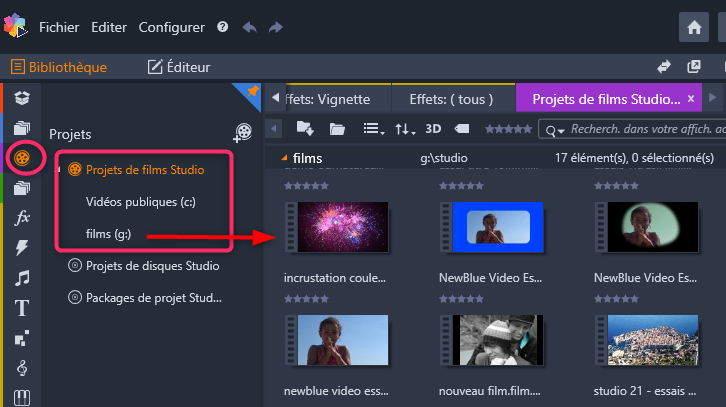This screenshot has width=726, height=407.
Task: Toggle the 3D filter button
Action: pyautogui.click(x=433, y=129)
